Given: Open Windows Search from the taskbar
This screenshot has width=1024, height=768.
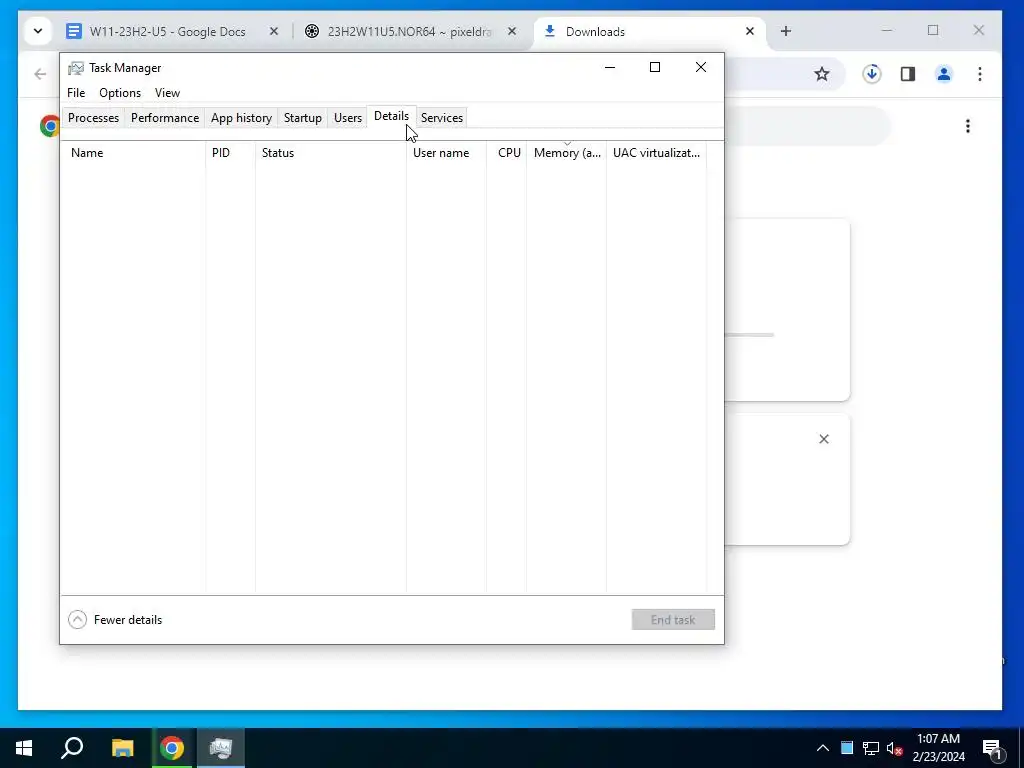Looking at the screenshot, I should point(72,748).
